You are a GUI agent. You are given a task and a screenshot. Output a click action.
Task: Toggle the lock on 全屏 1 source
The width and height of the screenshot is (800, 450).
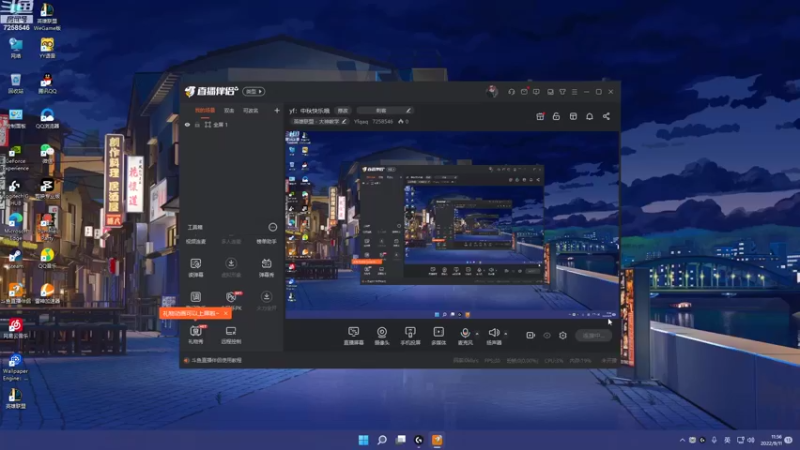click(197, 124)
